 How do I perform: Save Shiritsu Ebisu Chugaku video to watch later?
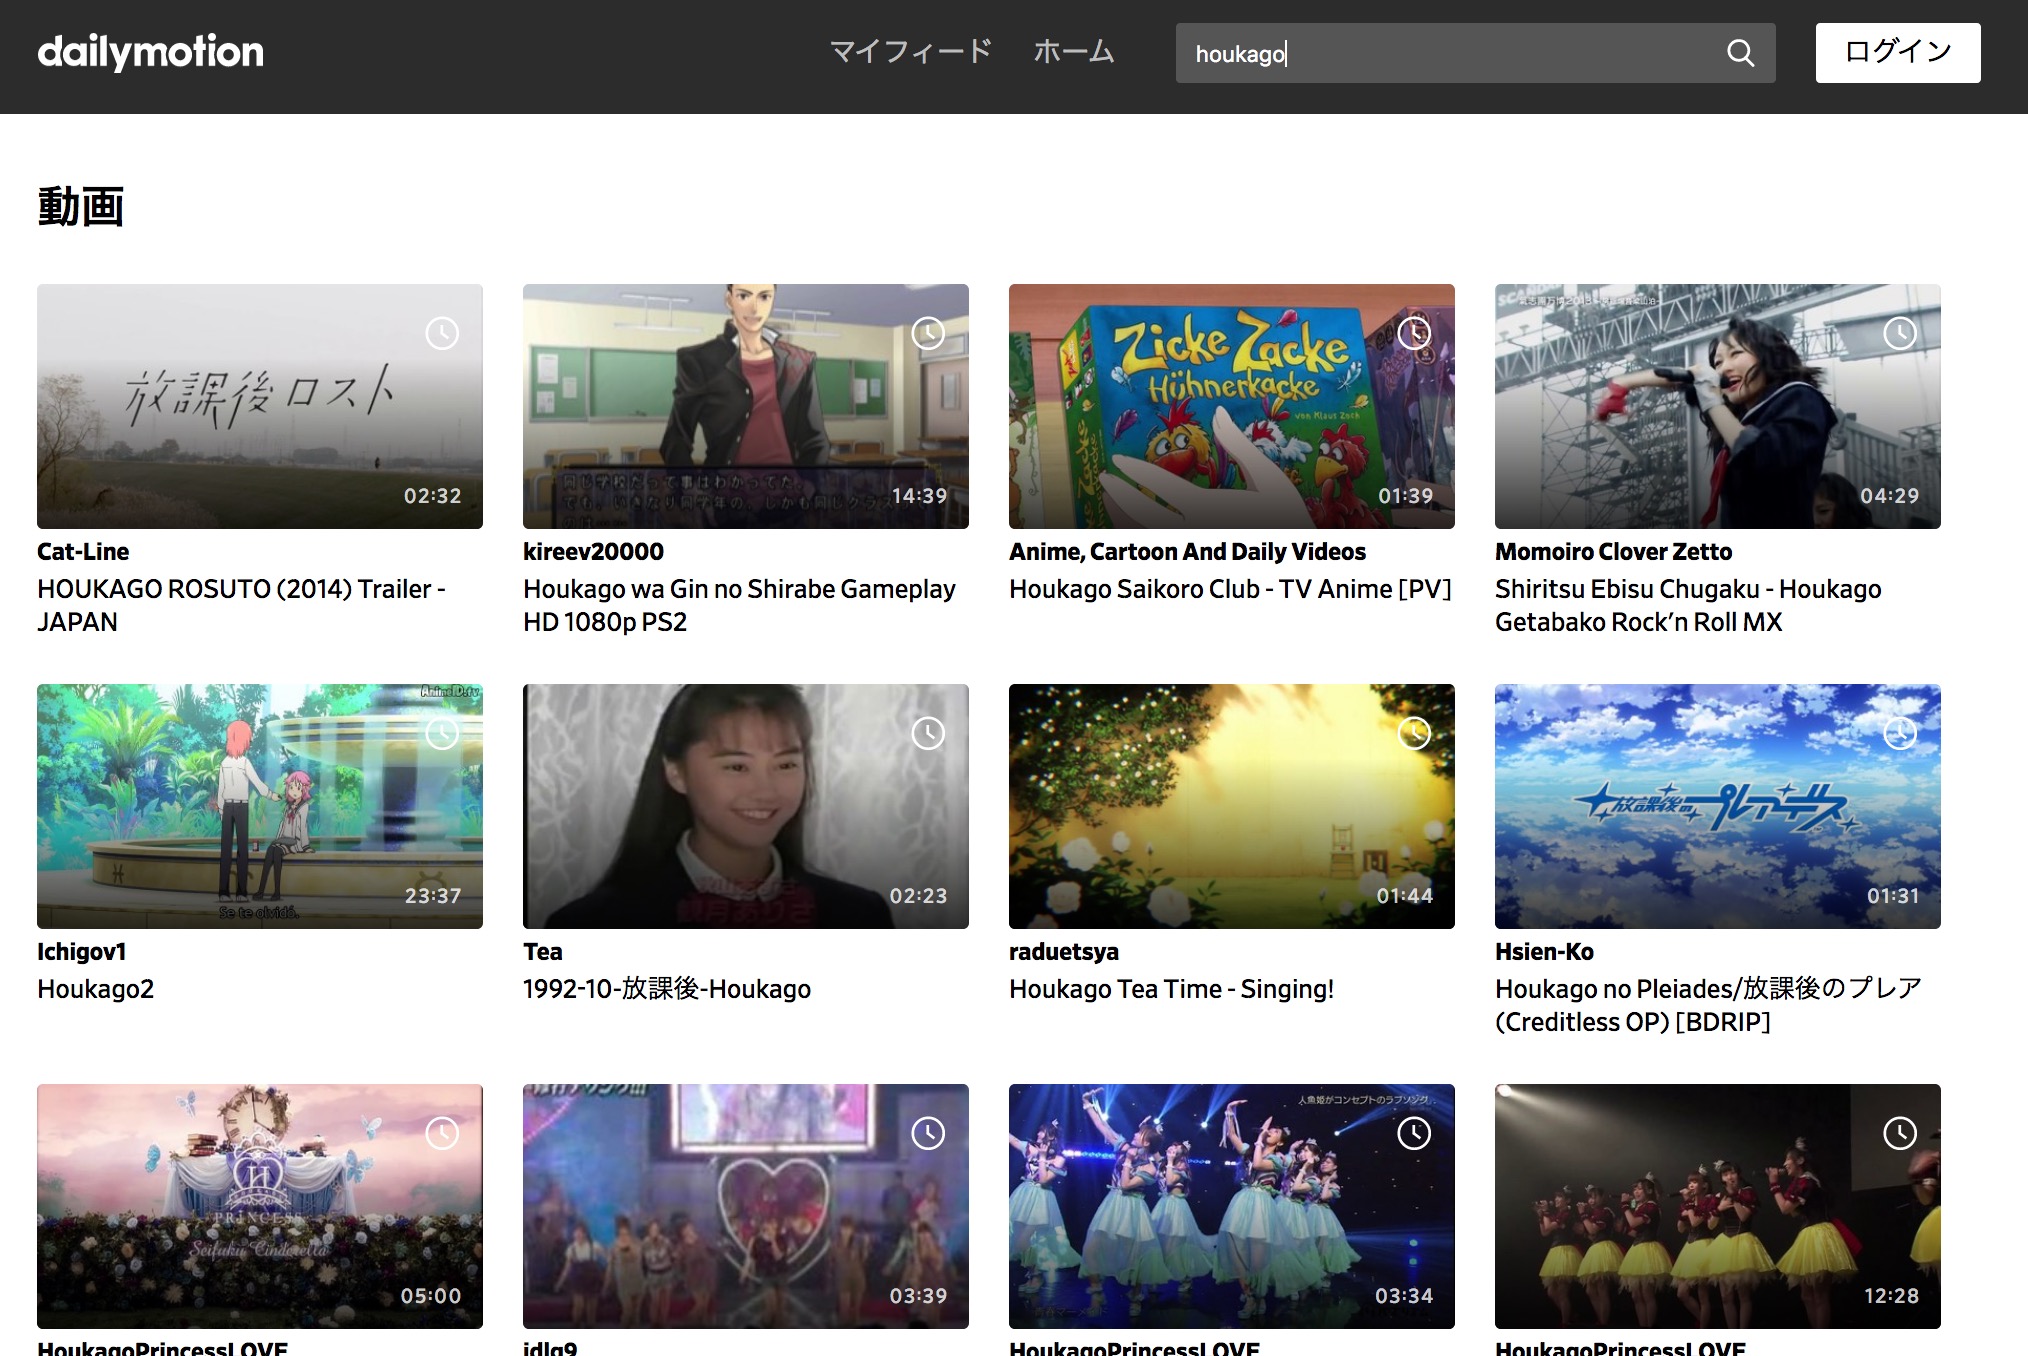(x=1900, y=333)
